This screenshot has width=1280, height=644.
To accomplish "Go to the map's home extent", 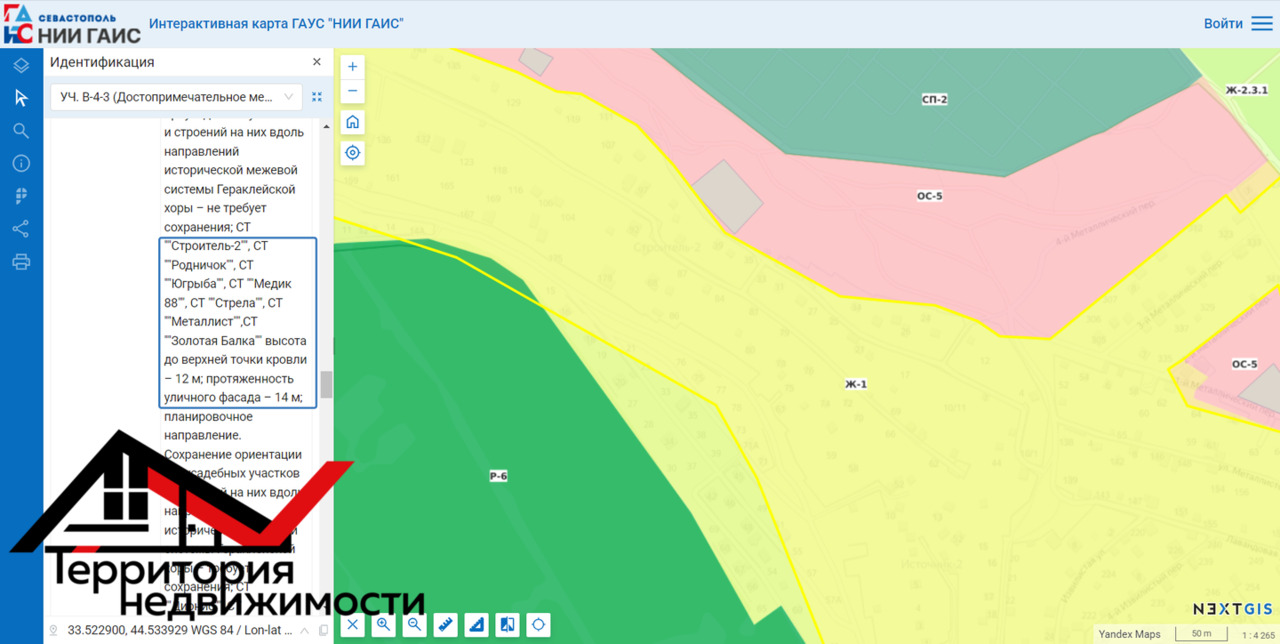I will [x=352, y=123].
